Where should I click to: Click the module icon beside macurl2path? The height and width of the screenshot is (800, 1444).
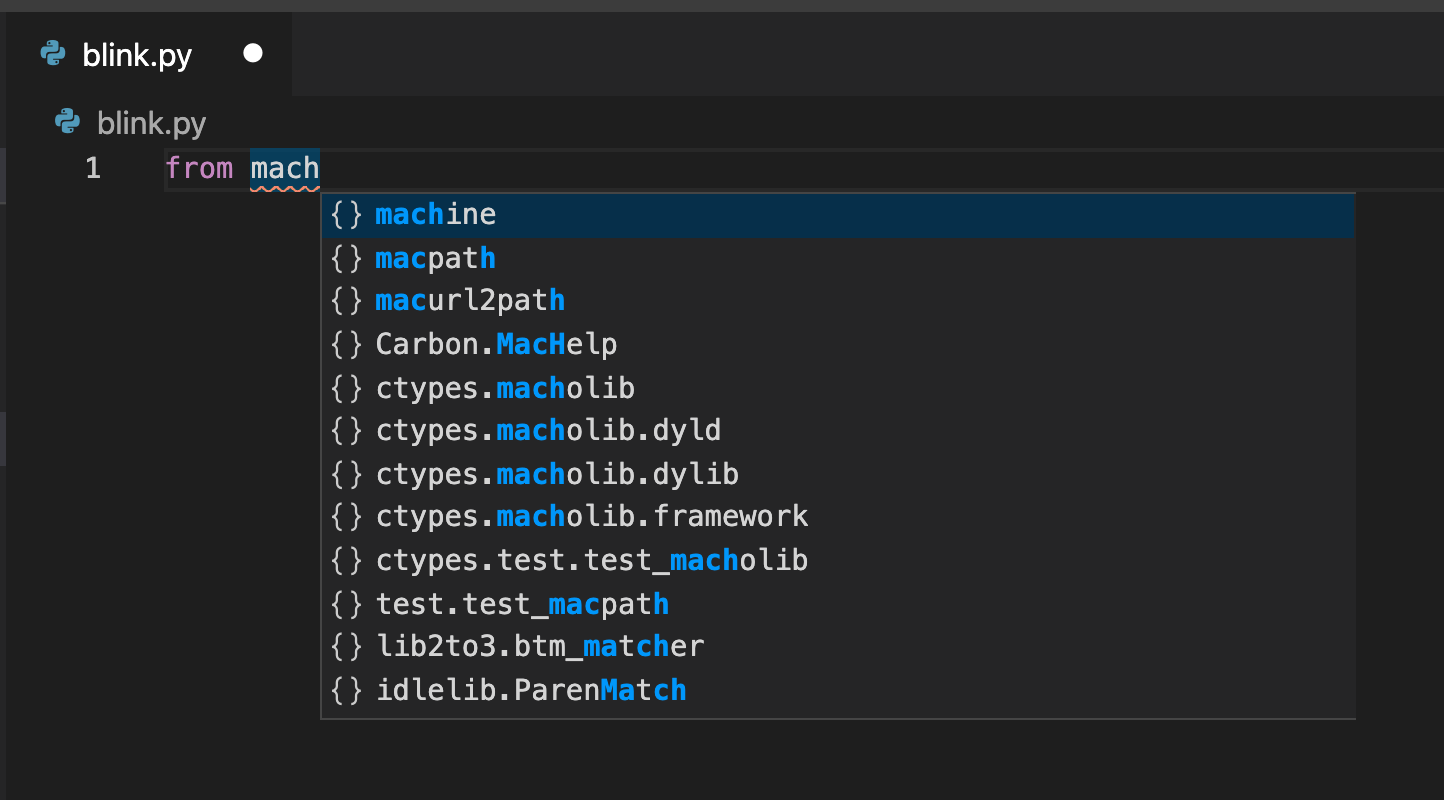tap(346, 301)
